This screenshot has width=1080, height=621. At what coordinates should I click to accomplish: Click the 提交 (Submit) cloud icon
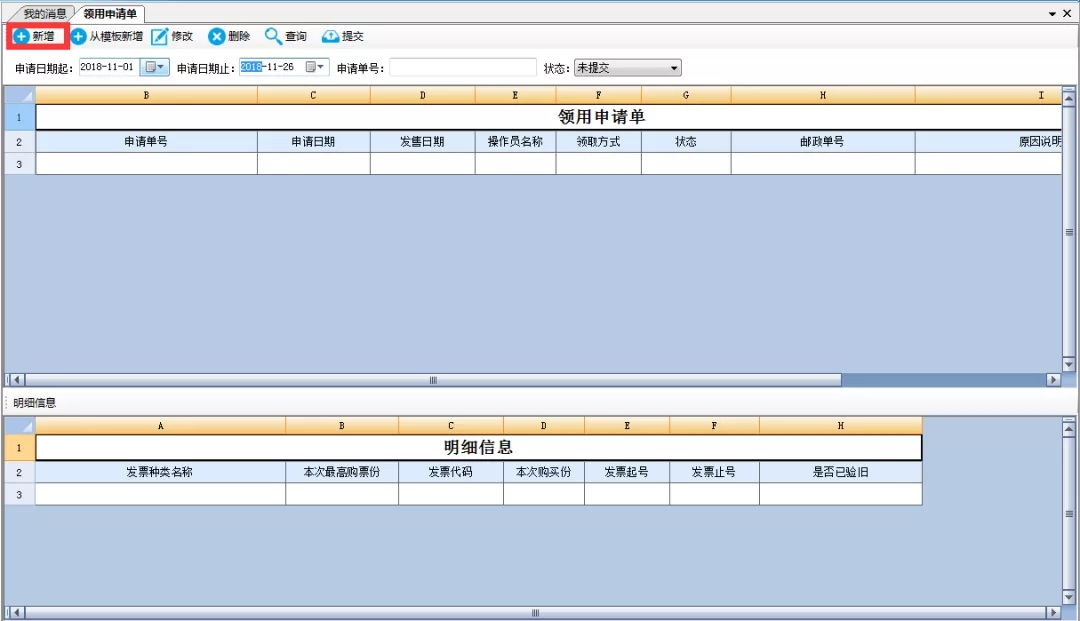point(330,37)
